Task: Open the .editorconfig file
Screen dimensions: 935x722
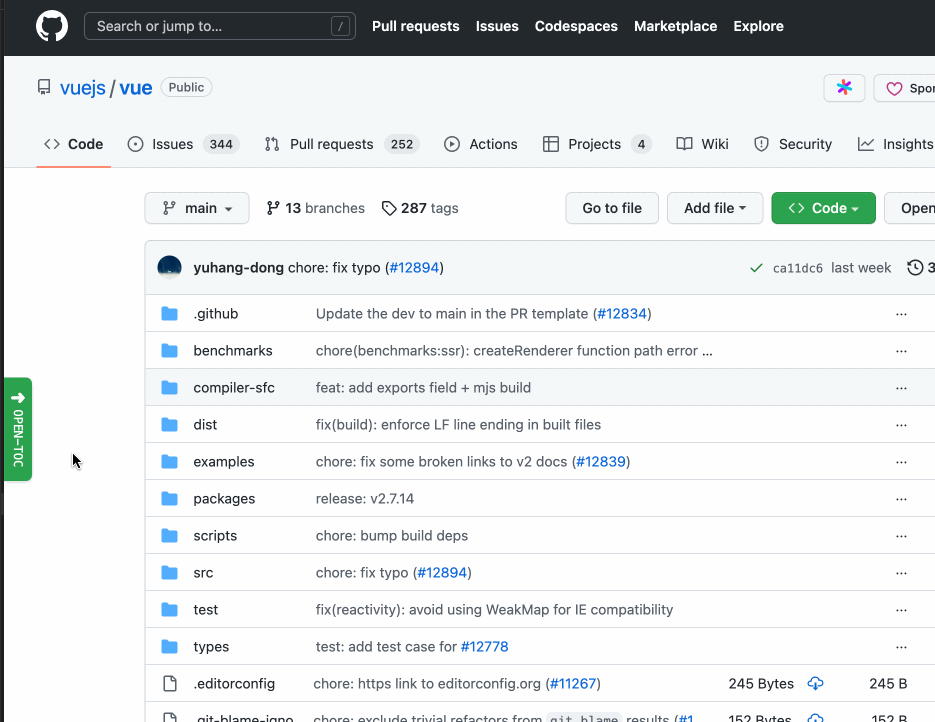Action: 234,683
